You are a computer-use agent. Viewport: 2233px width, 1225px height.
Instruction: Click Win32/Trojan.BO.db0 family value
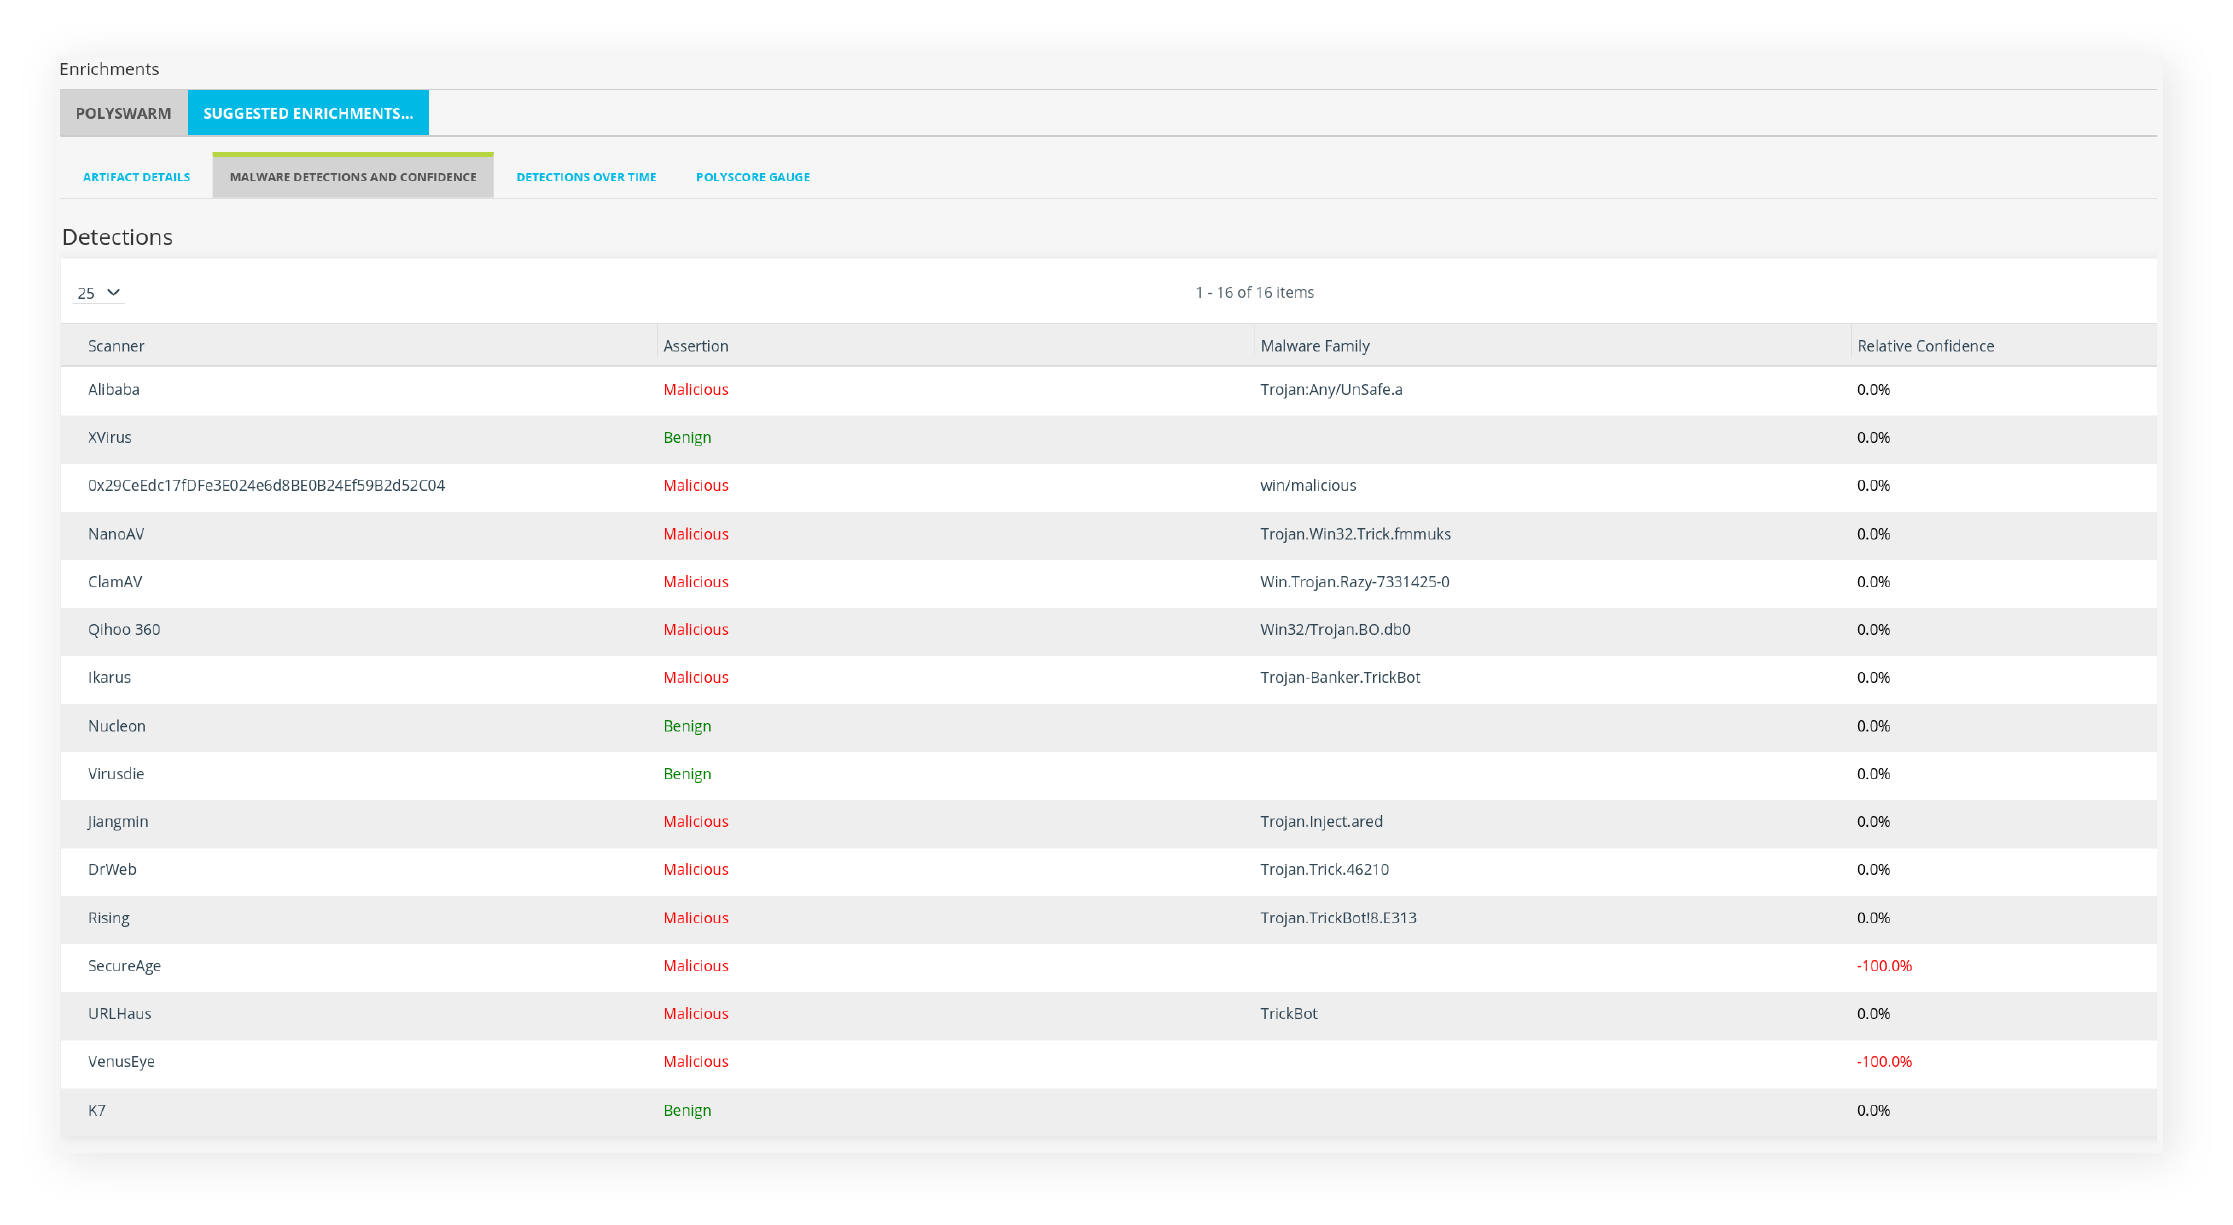tap(1335, 630)
